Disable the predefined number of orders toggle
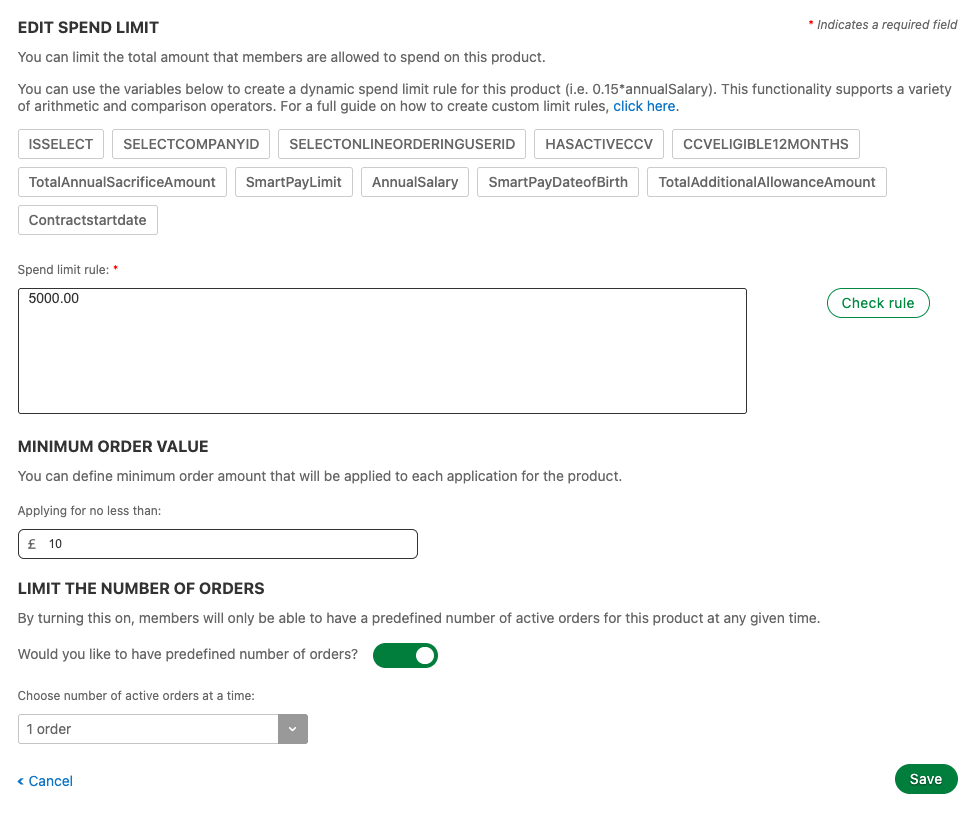Screen dimensions: 976x813 coord(405,656)
